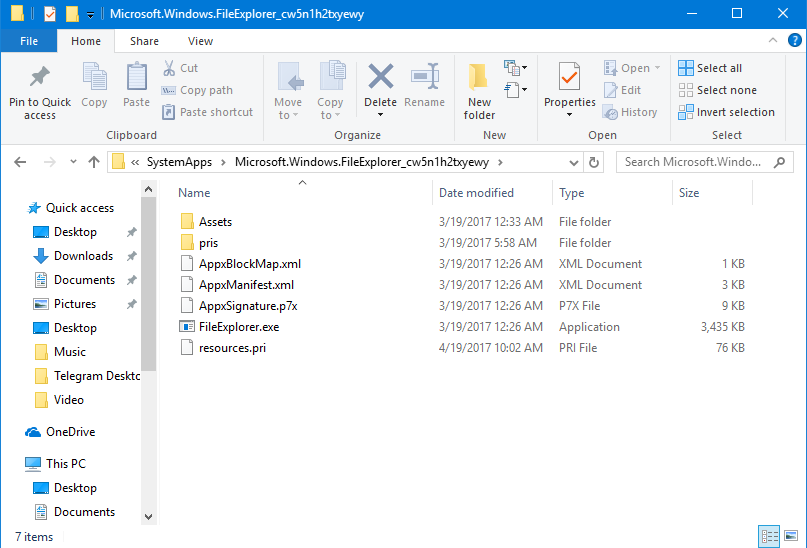The height and width of the screenshot is (548, 807).
Task: Select resources.pri file
Action: [x=223, y=348]
